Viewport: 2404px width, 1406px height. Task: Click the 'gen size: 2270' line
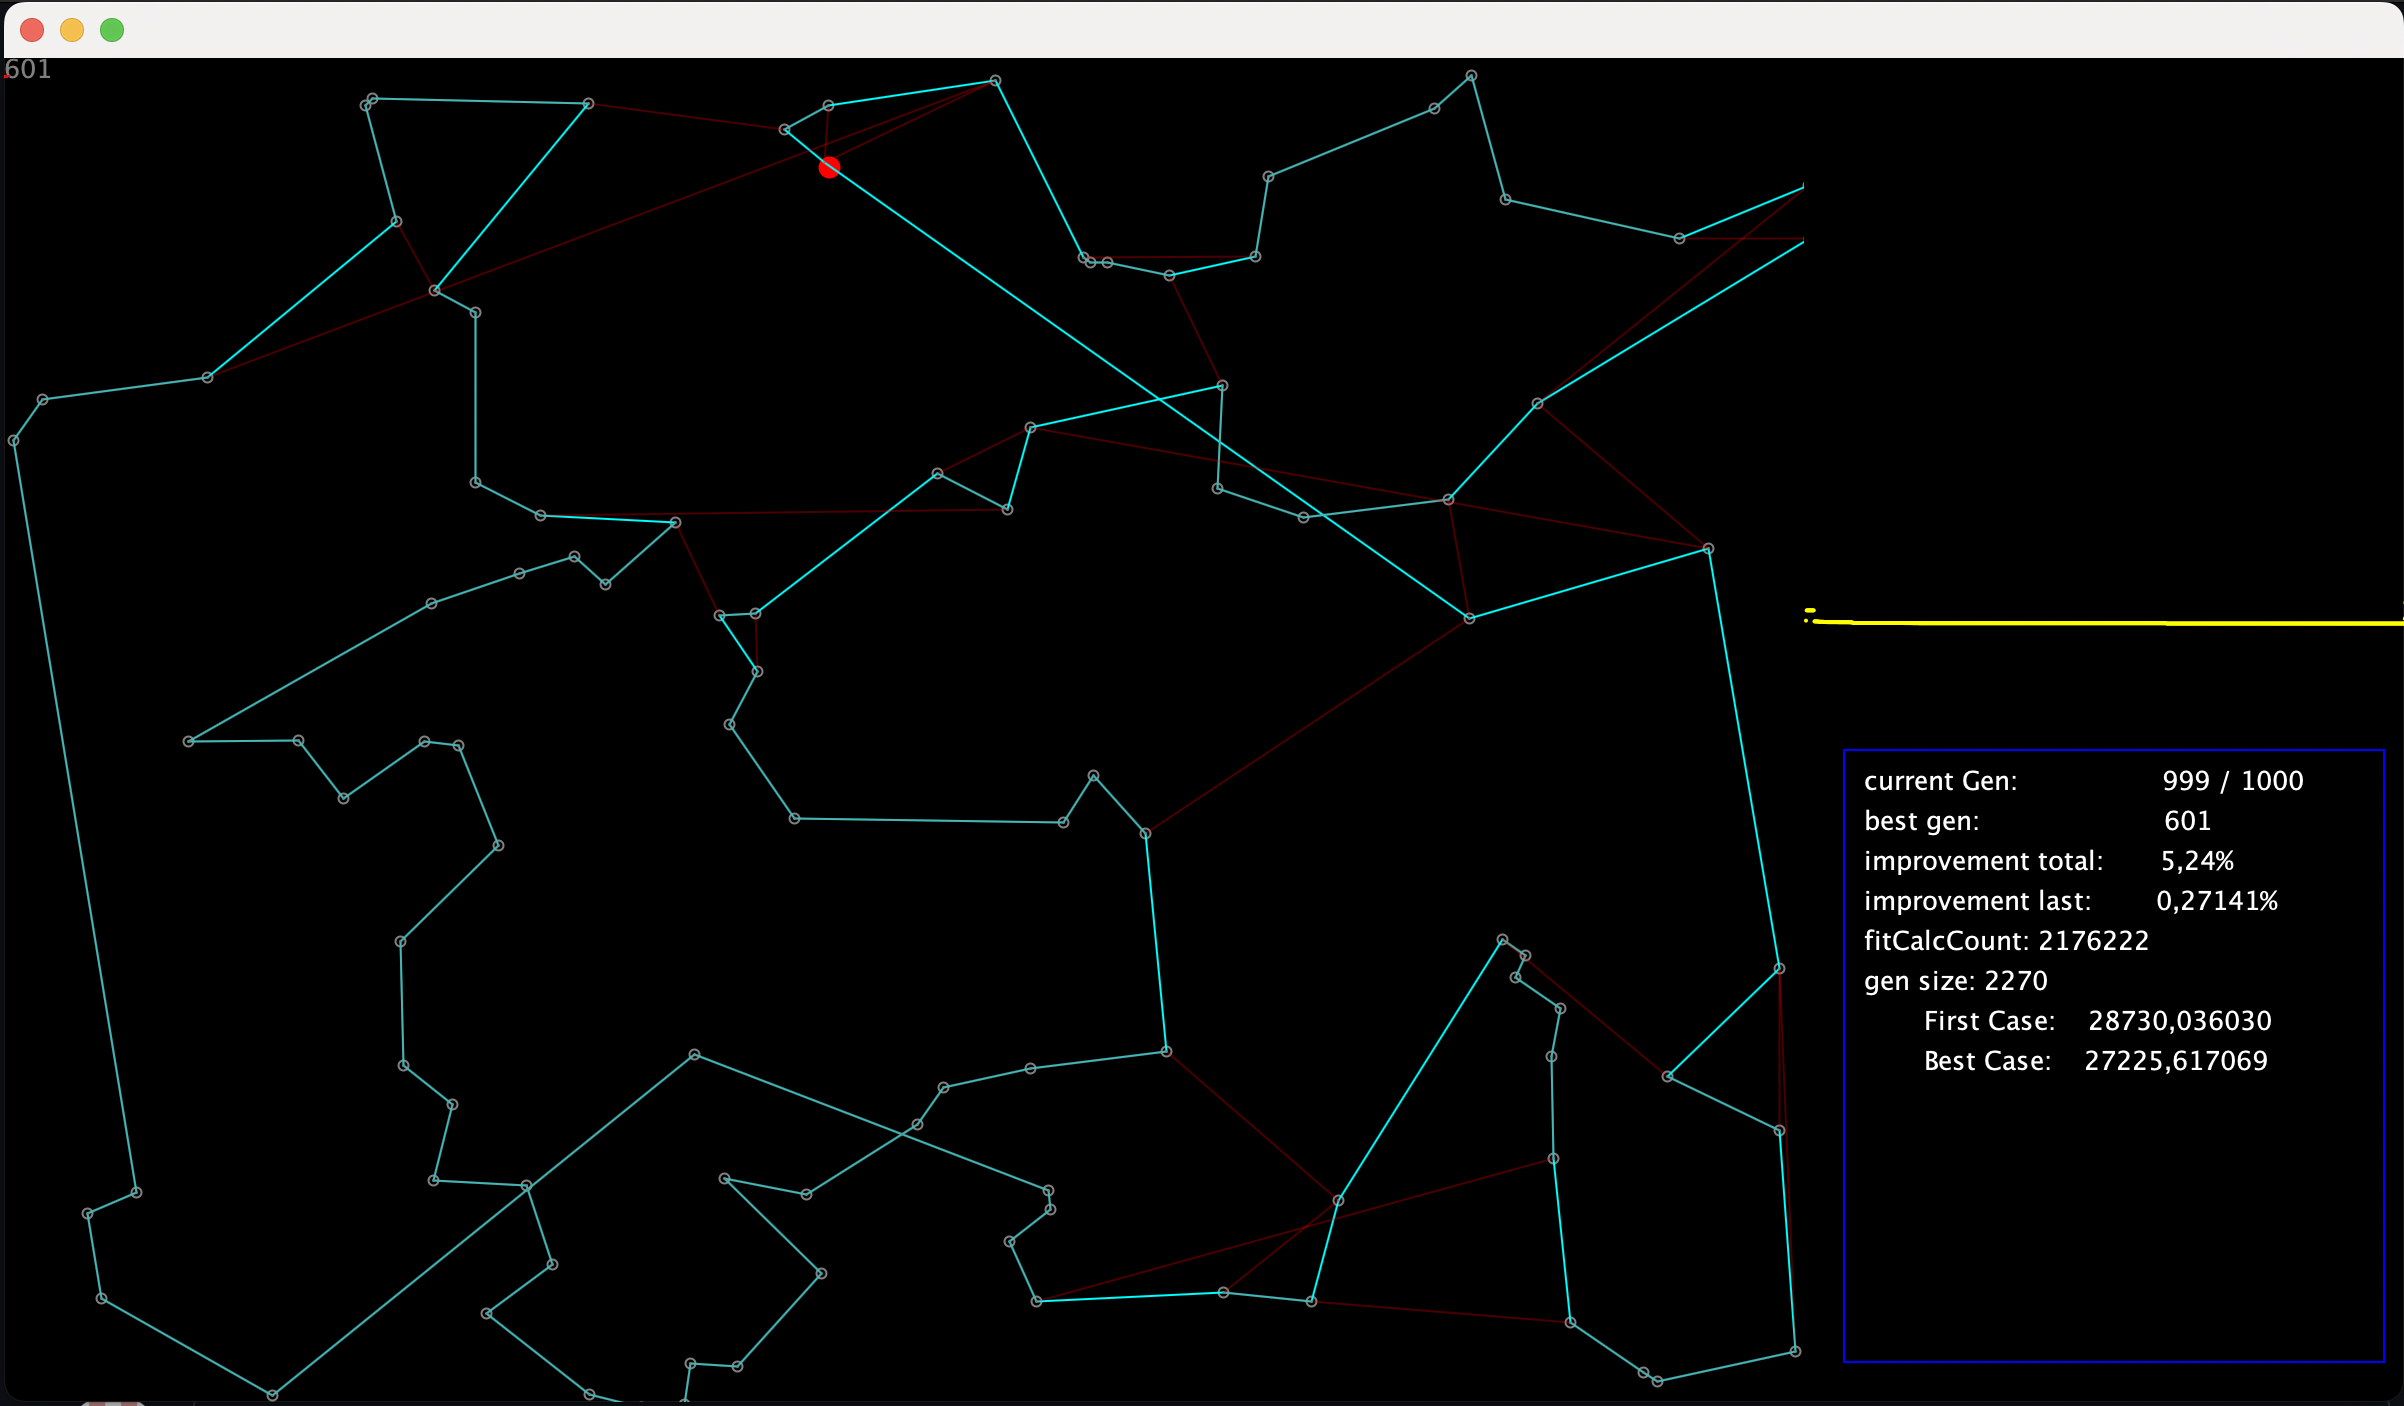click(1955, 981)
